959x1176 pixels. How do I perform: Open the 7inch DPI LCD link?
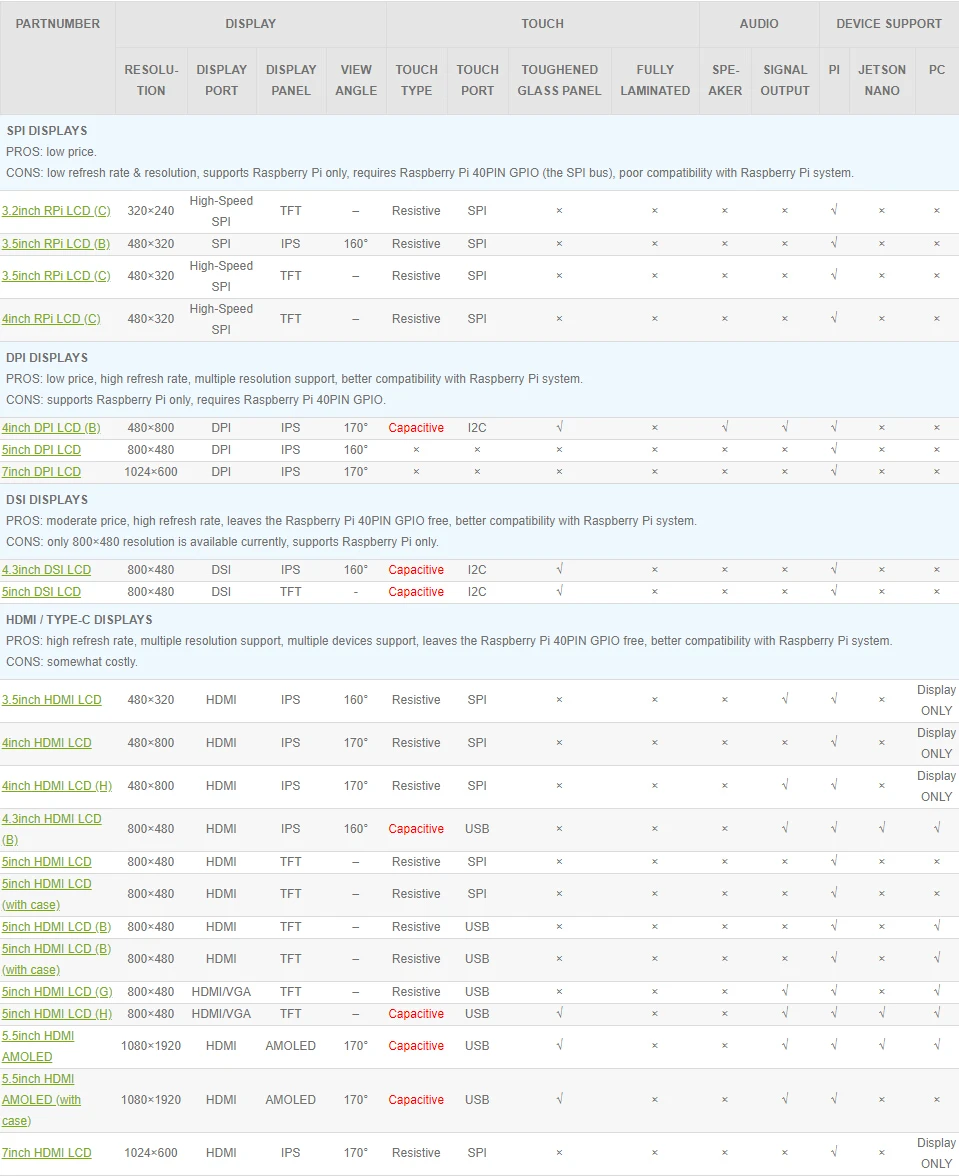[x=41, y=472]
